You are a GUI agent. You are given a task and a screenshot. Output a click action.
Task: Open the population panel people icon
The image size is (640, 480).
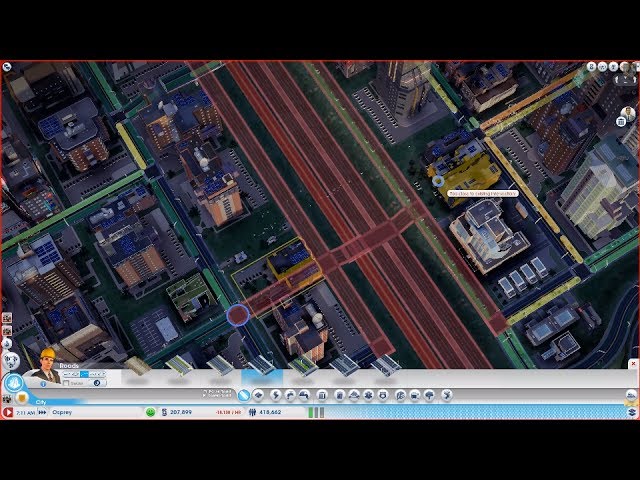[x=252, y=412]
